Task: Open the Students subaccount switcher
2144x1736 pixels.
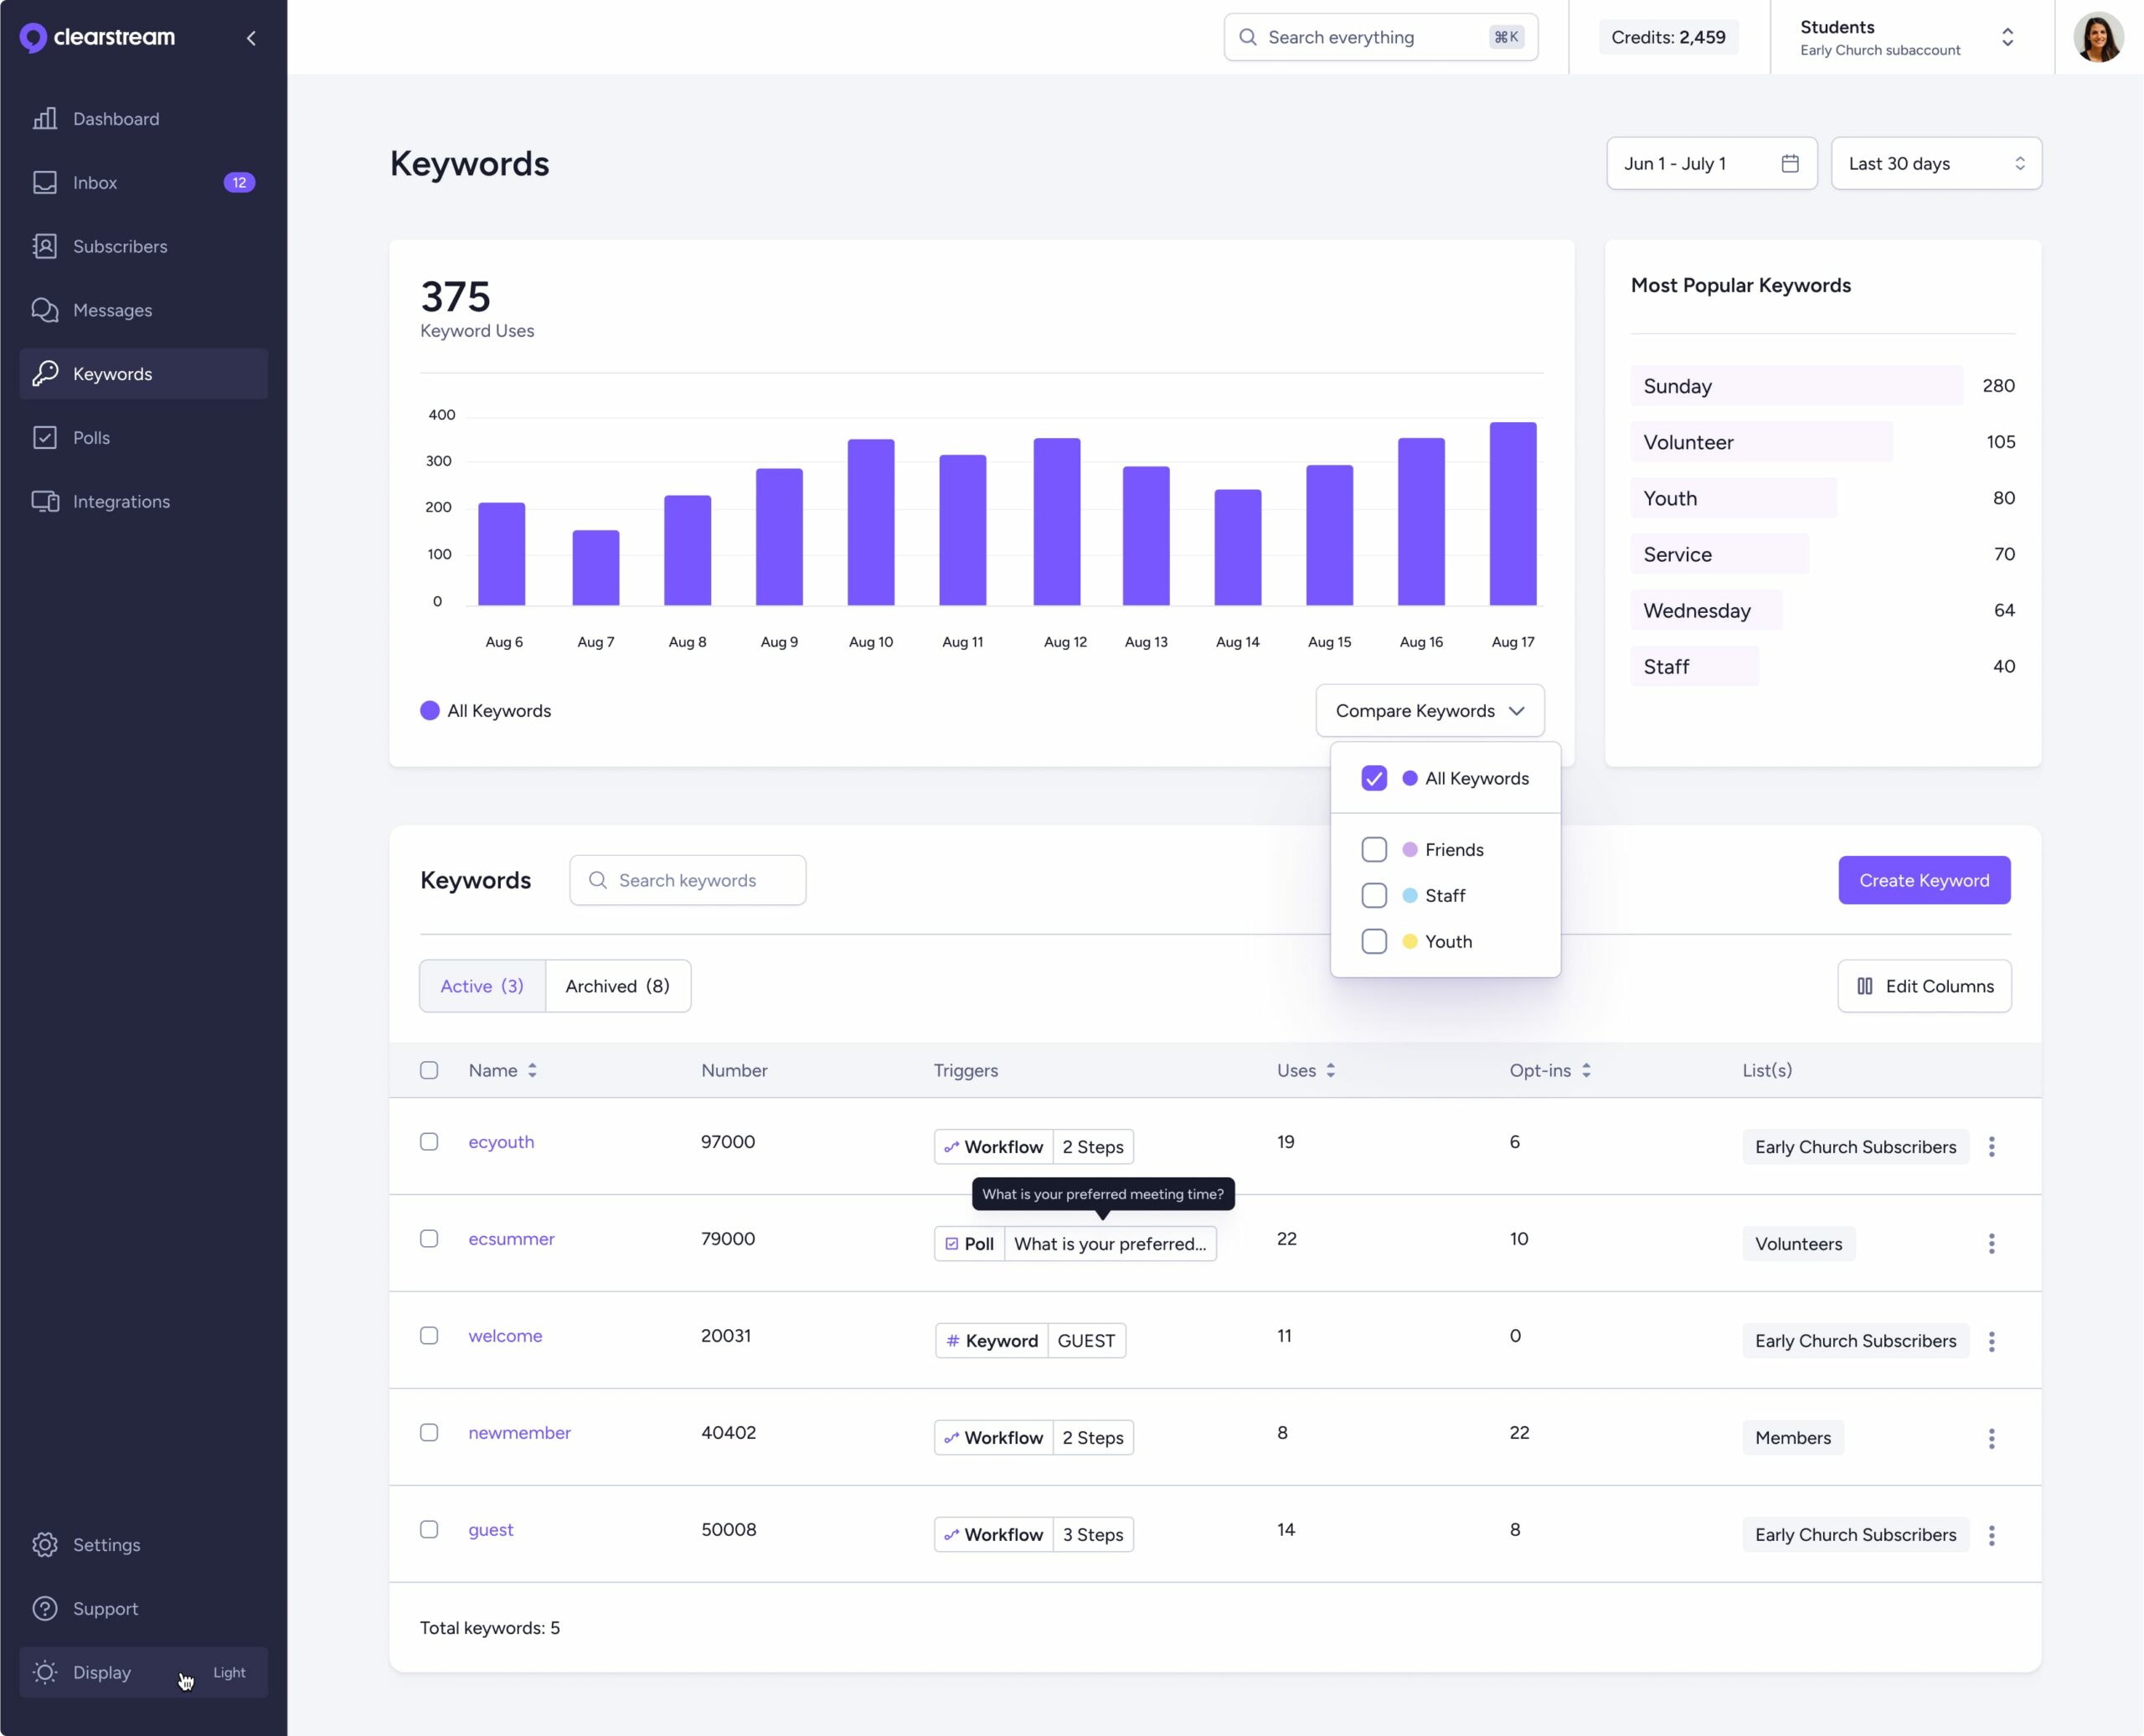Action: click(x=1910, y=37)
